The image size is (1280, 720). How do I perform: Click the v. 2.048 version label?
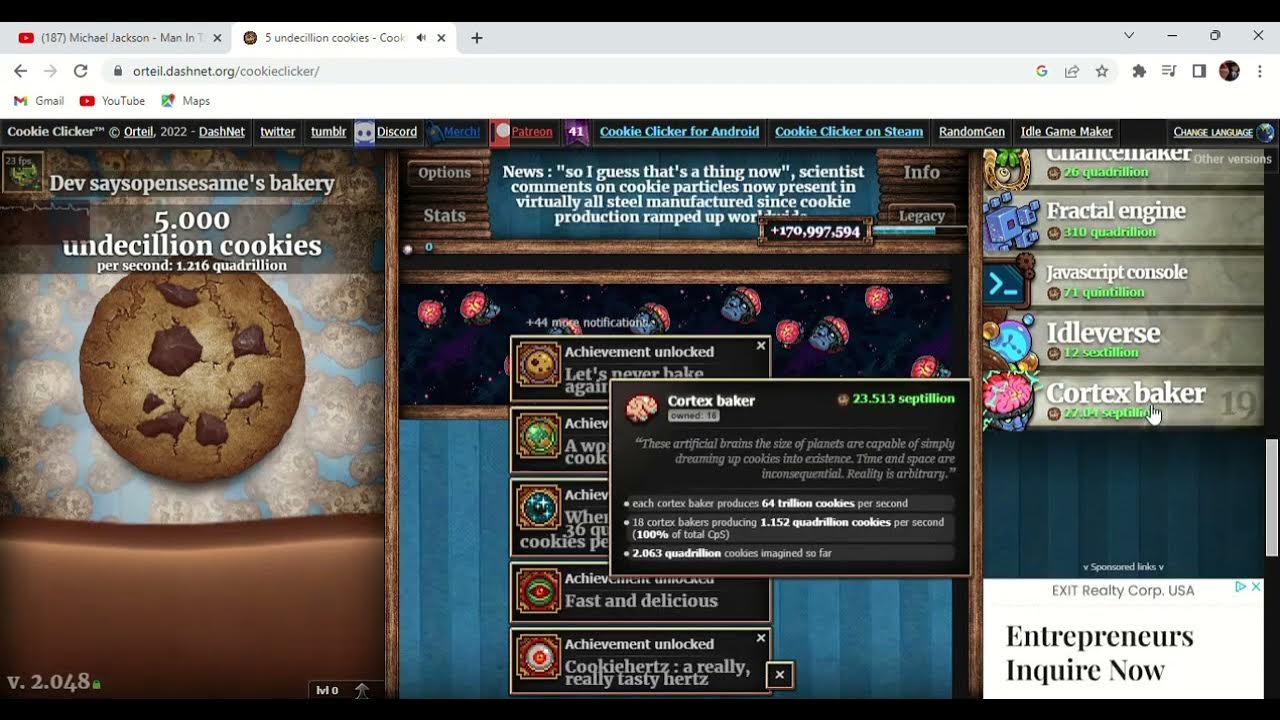point(53,682)
